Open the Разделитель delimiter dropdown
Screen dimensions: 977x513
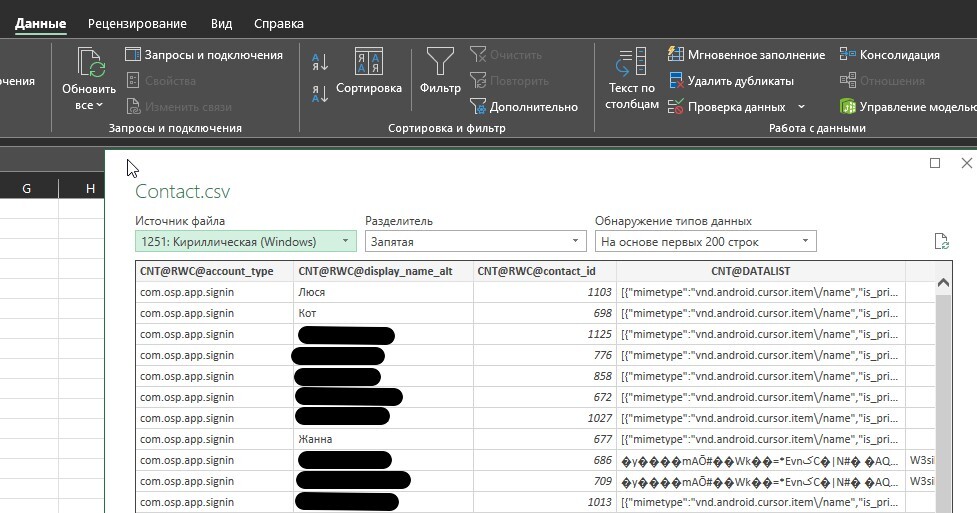tap(475, 241)
